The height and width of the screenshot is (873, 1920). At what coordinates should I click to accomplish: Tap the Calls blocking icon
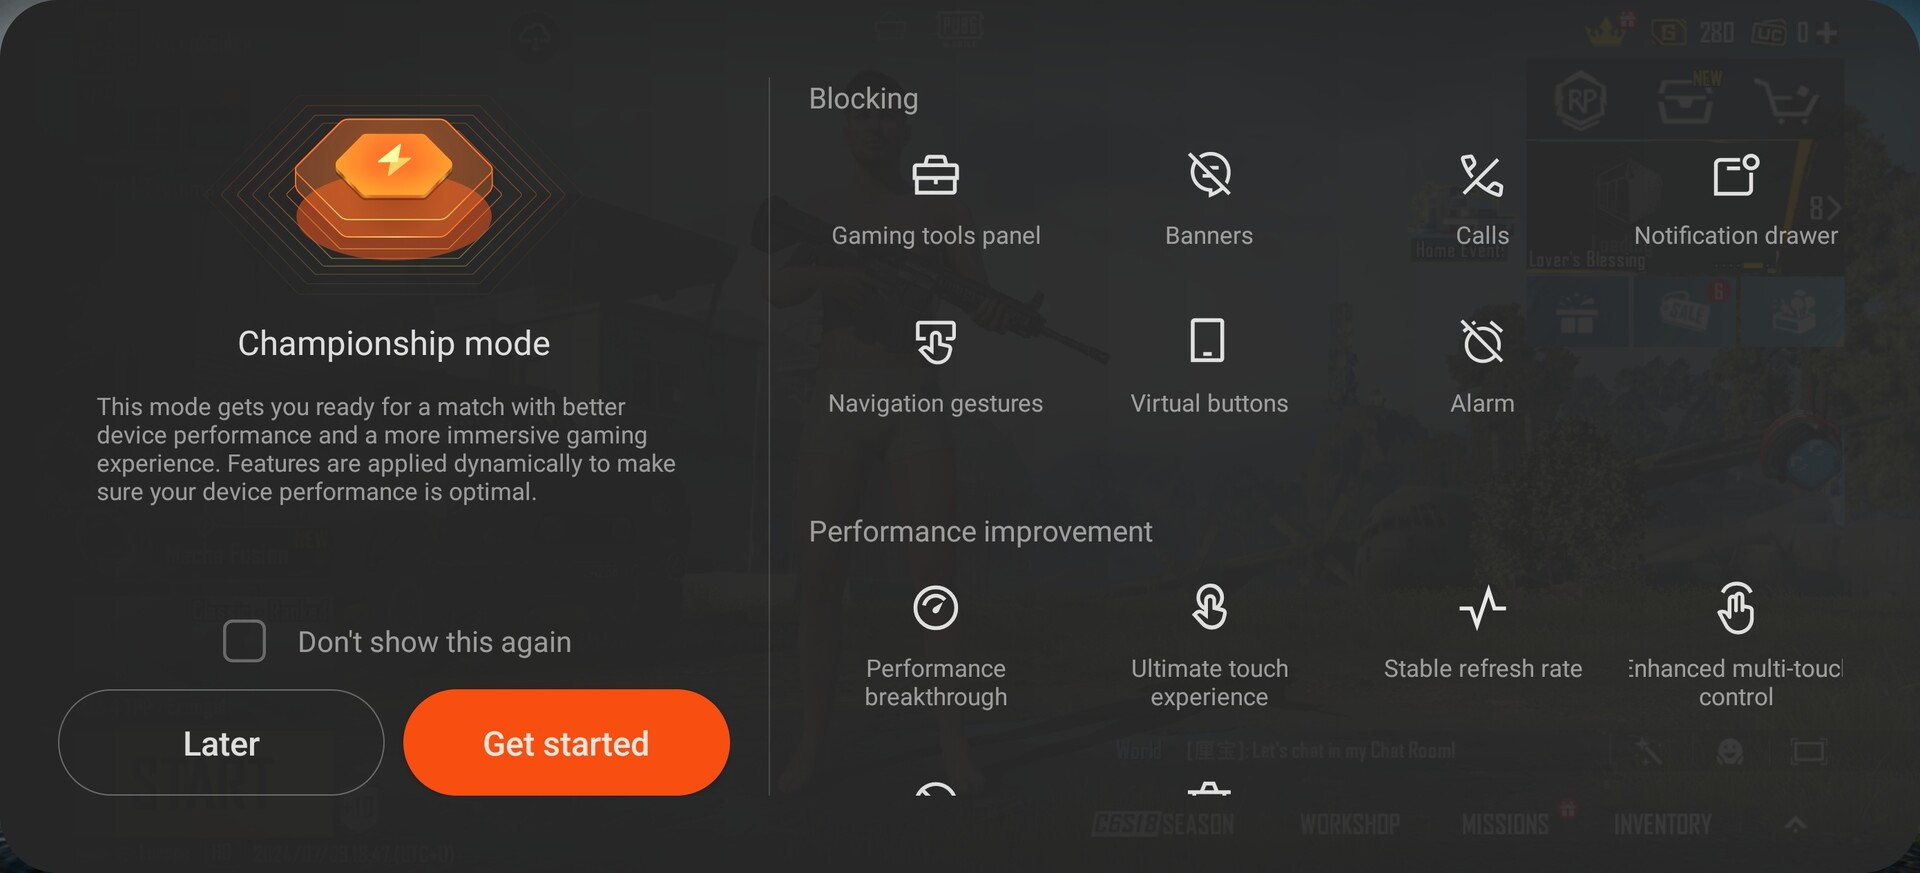[x=1482, y=175]
